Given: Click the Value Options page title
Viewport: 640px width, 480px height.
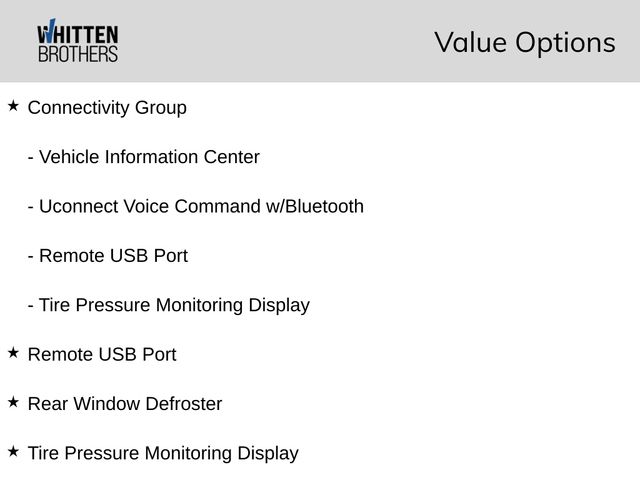Looking at the screenshot, I should 524,43.
